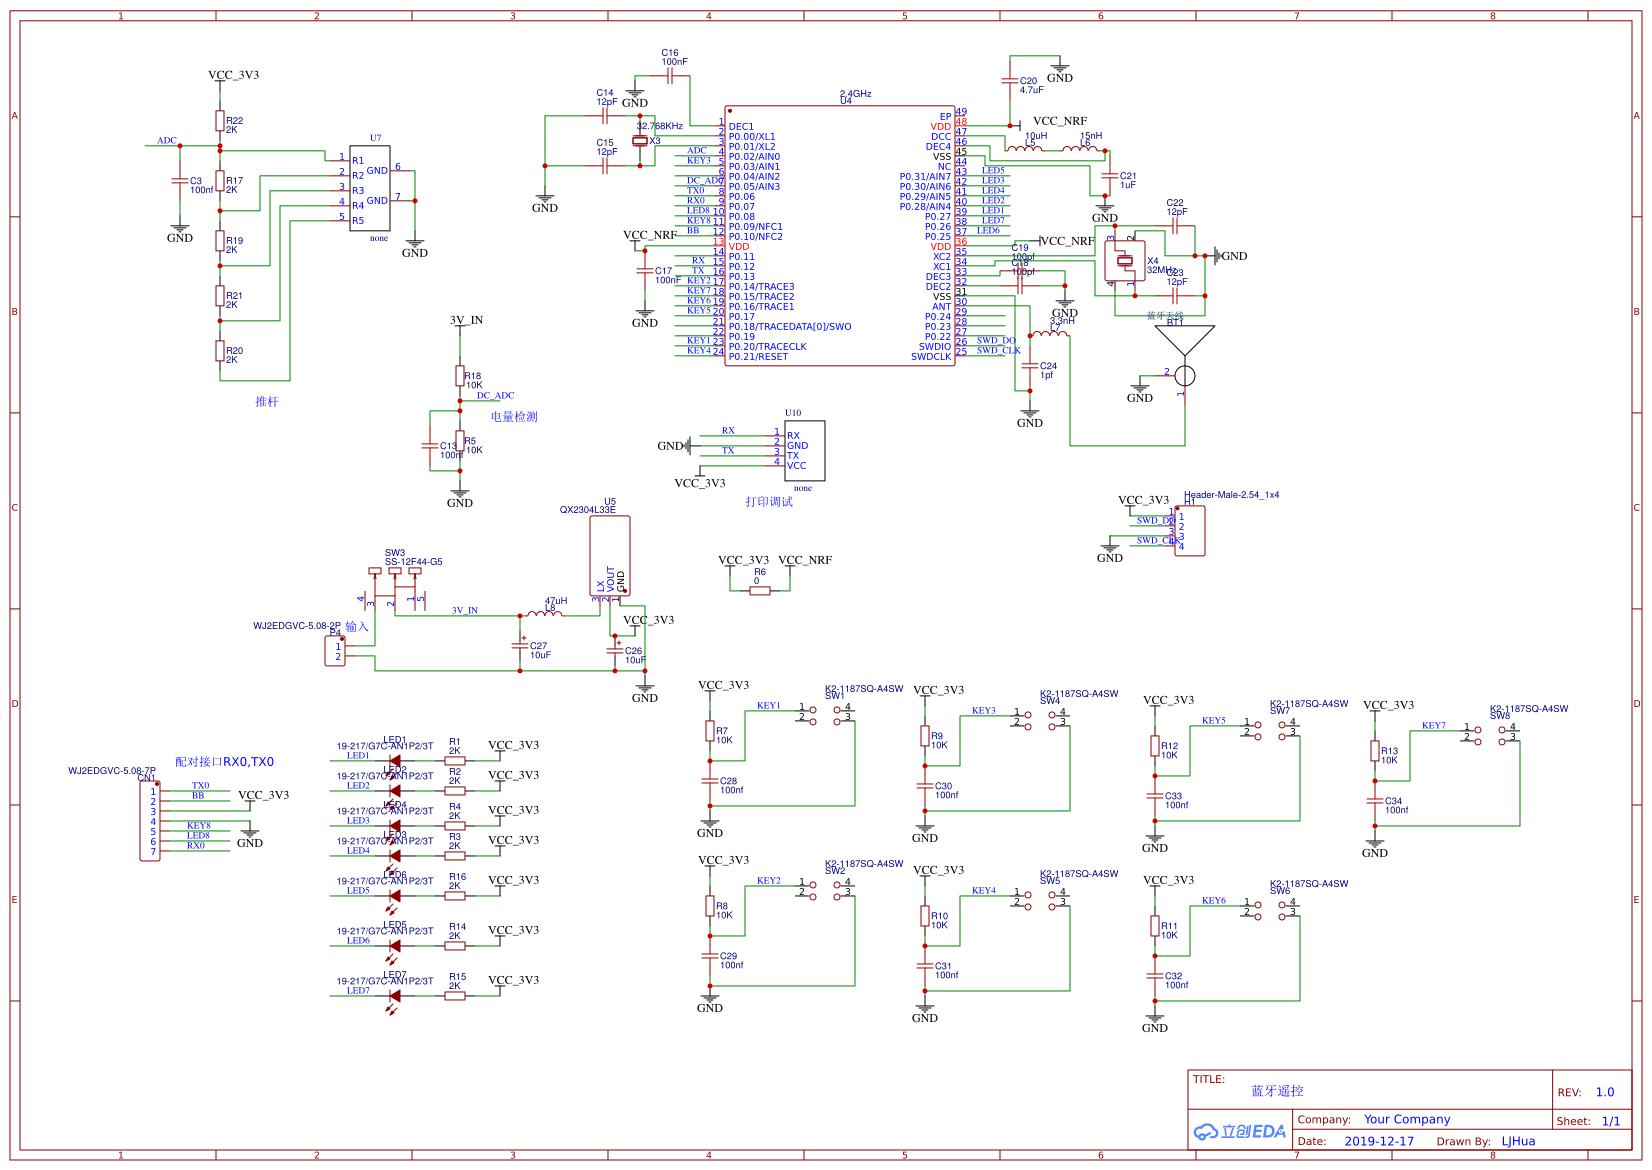The height and width of the screenshot is (1170, 1652).
Task: Select capacitor C28 100nf symbol
Action: (710, 781)
